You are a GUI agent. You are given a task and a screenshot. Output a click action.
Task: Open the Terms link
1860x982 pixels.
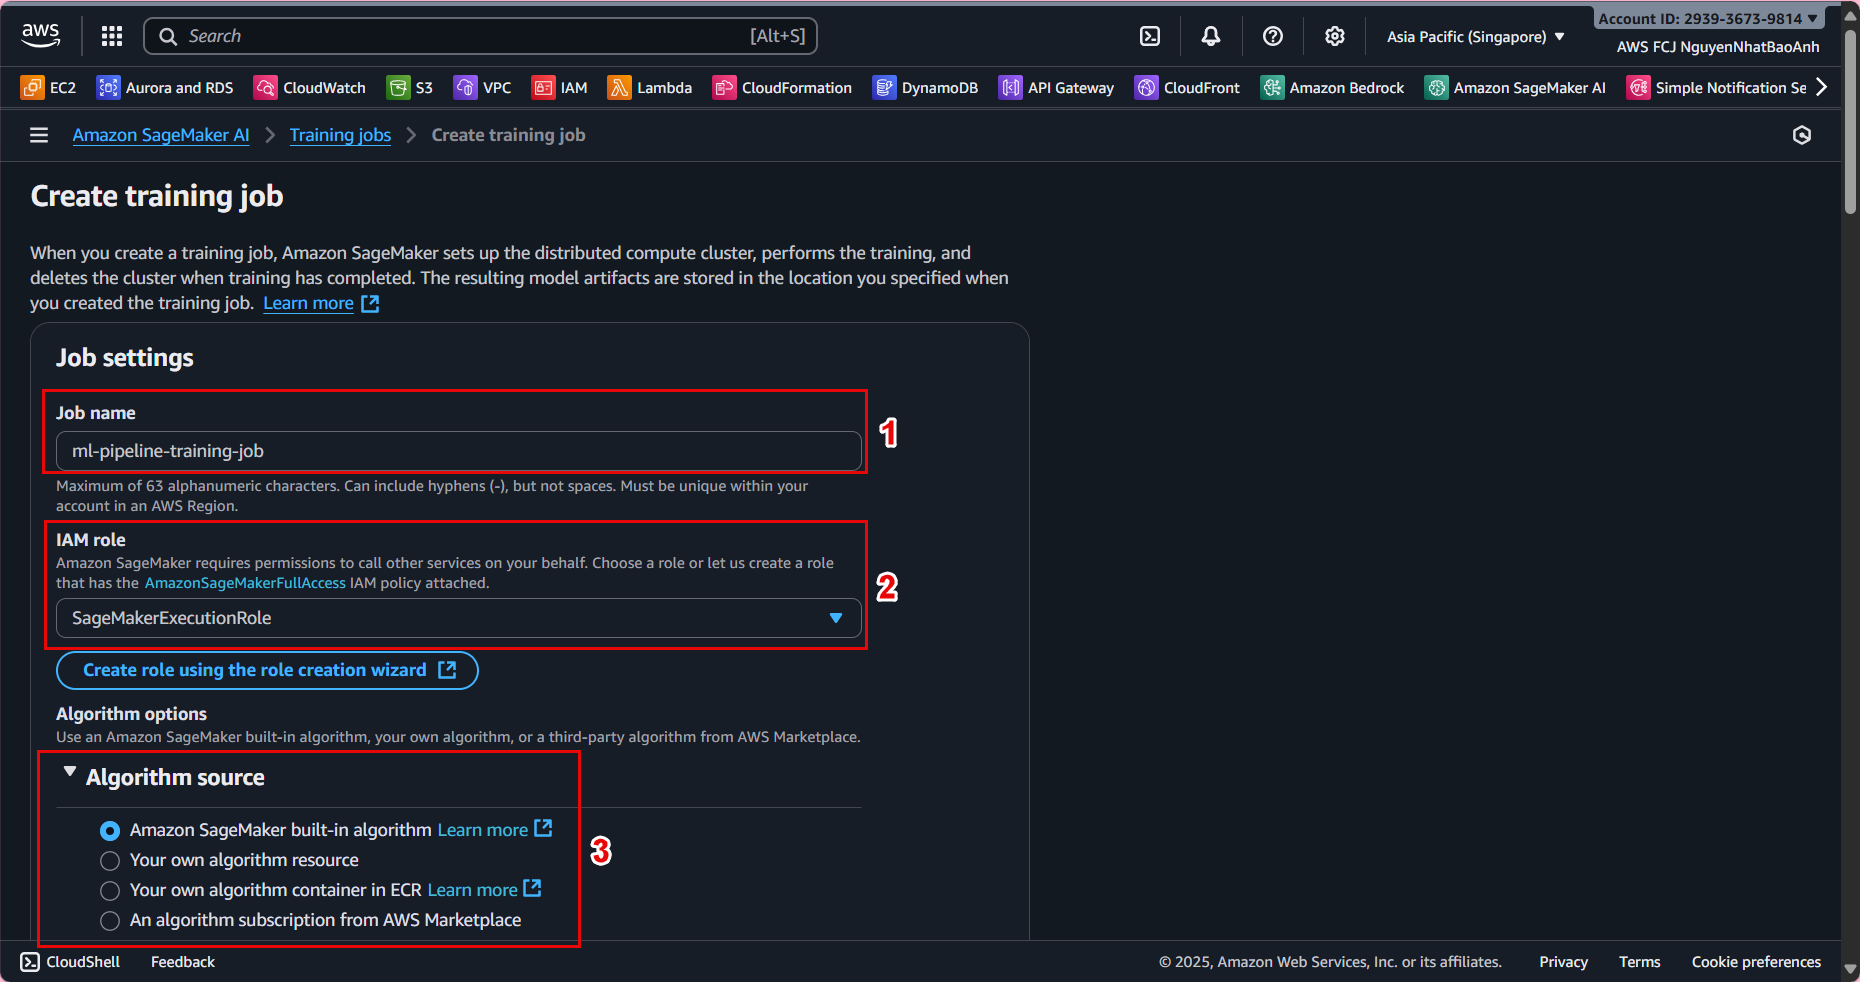(1640, 962)
